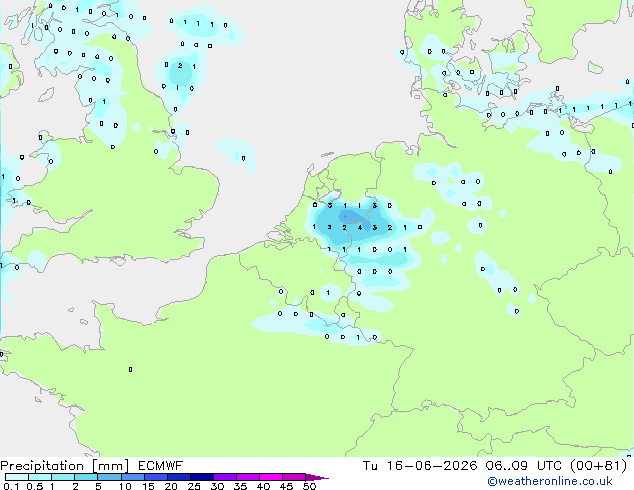Image resolution: width=634 pixels, height=490 pixels.
Task: Click the 30–35 mm purple legend swatch
Action: tap(225, 477)
